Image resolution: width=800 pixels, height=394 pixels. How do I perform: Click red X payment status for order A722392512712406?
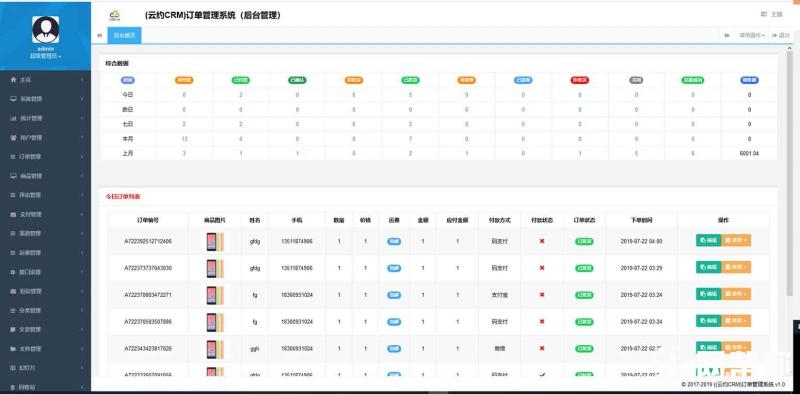click(542, 241)
